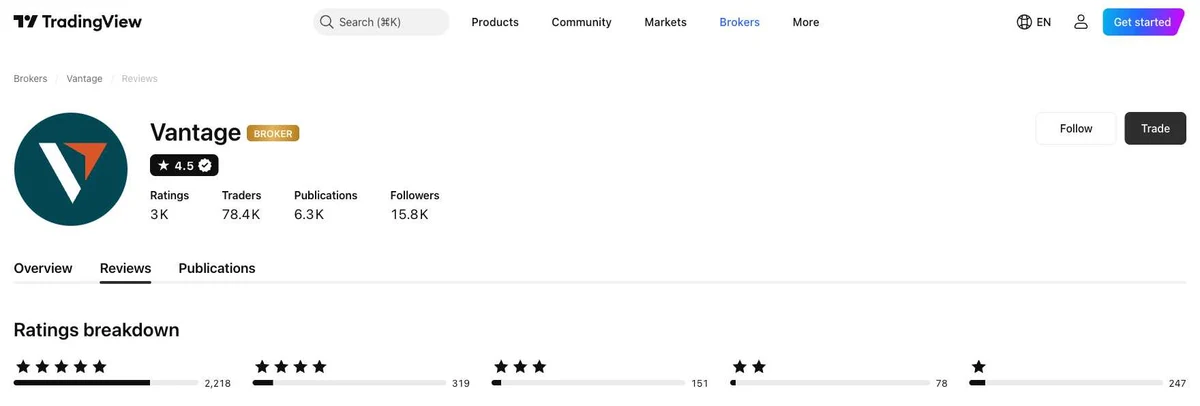The width and height of the screenshot is (1200, 406).
Task: Click the three-star bar showing 151
Action: click(x=588, y=383)
